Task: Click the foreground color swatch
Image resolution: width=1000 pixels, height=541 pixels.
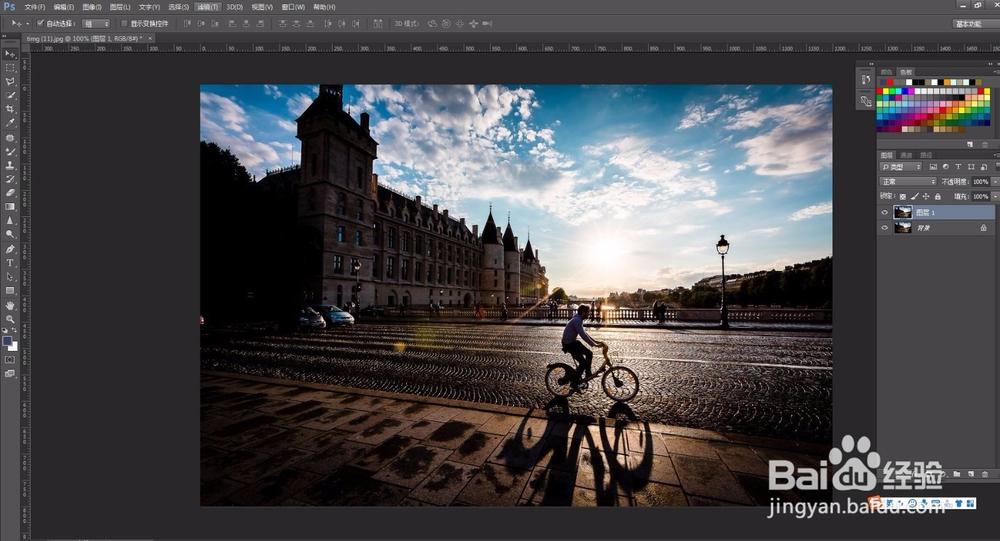Action: 7,341
